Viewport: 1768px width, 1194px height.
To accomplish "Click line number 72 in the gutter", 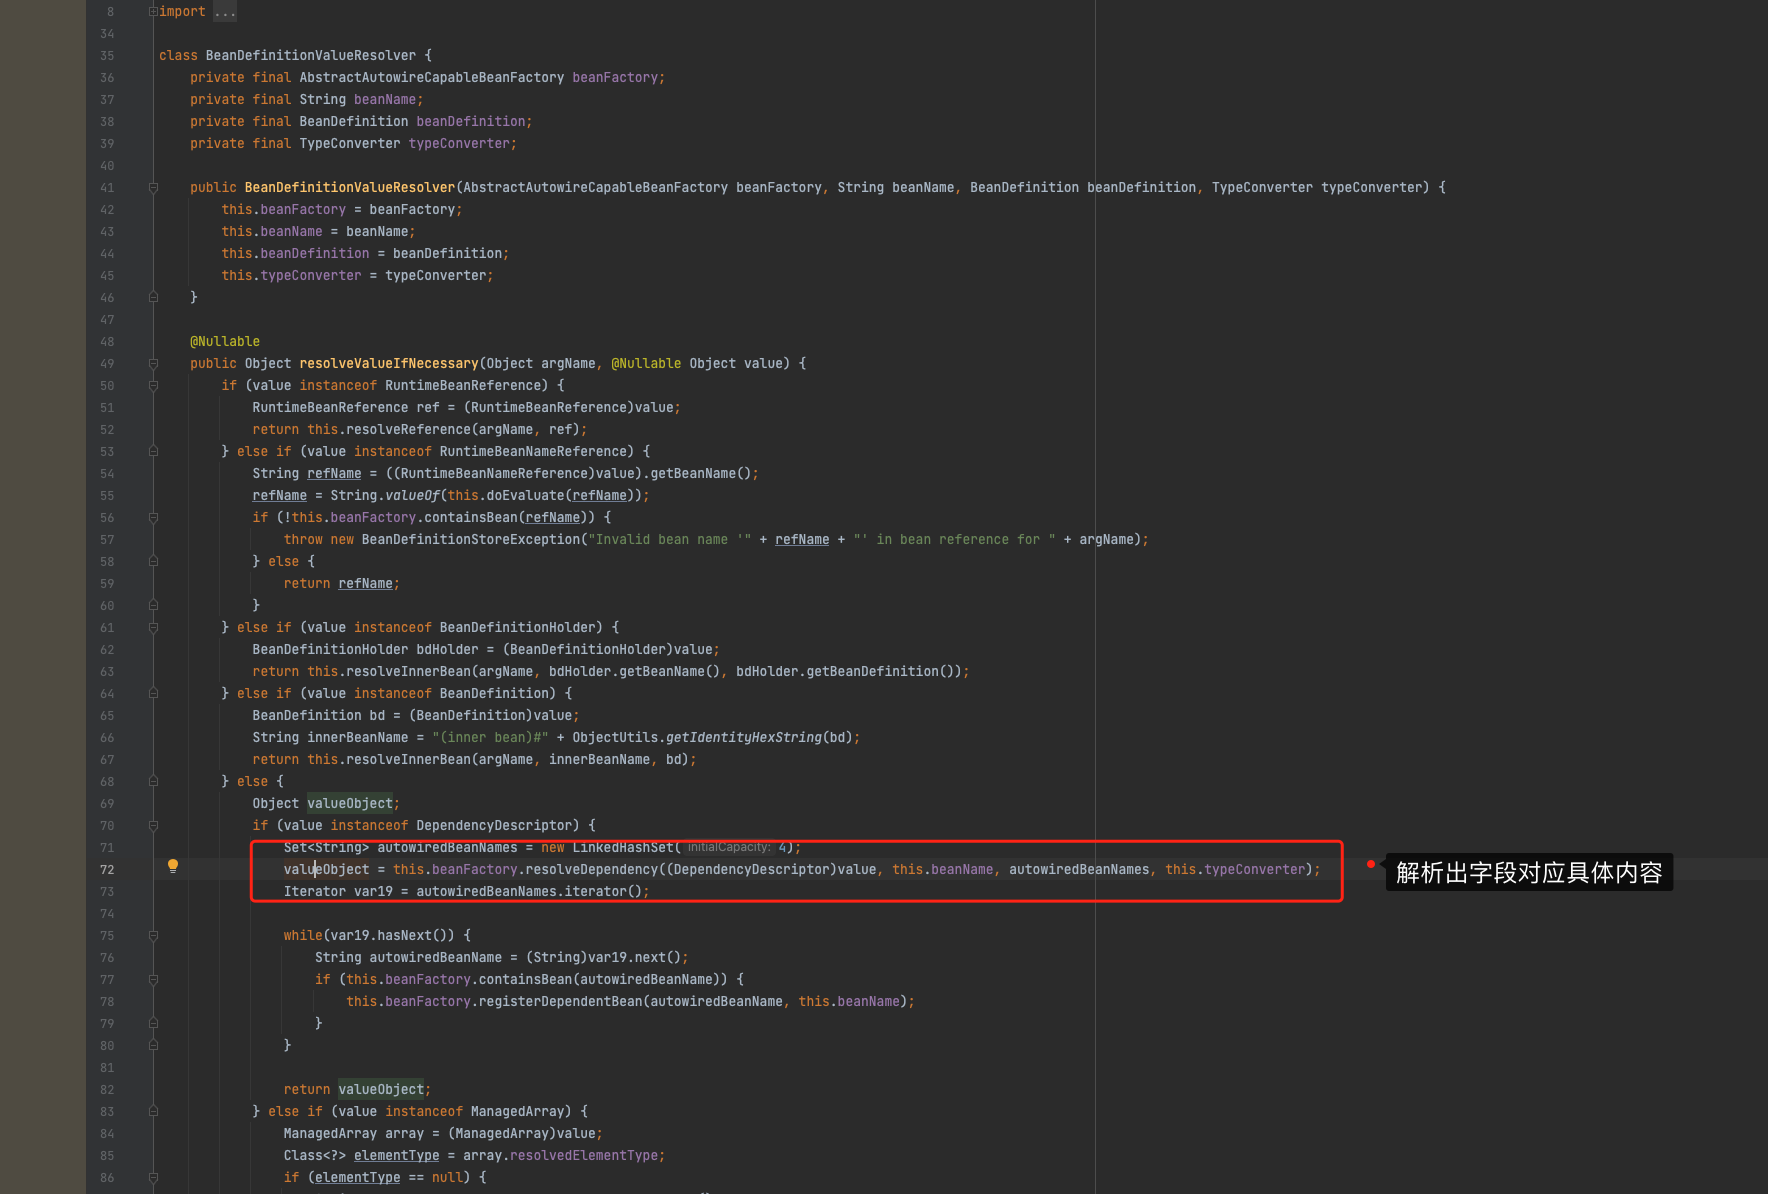I will (107, 870).
